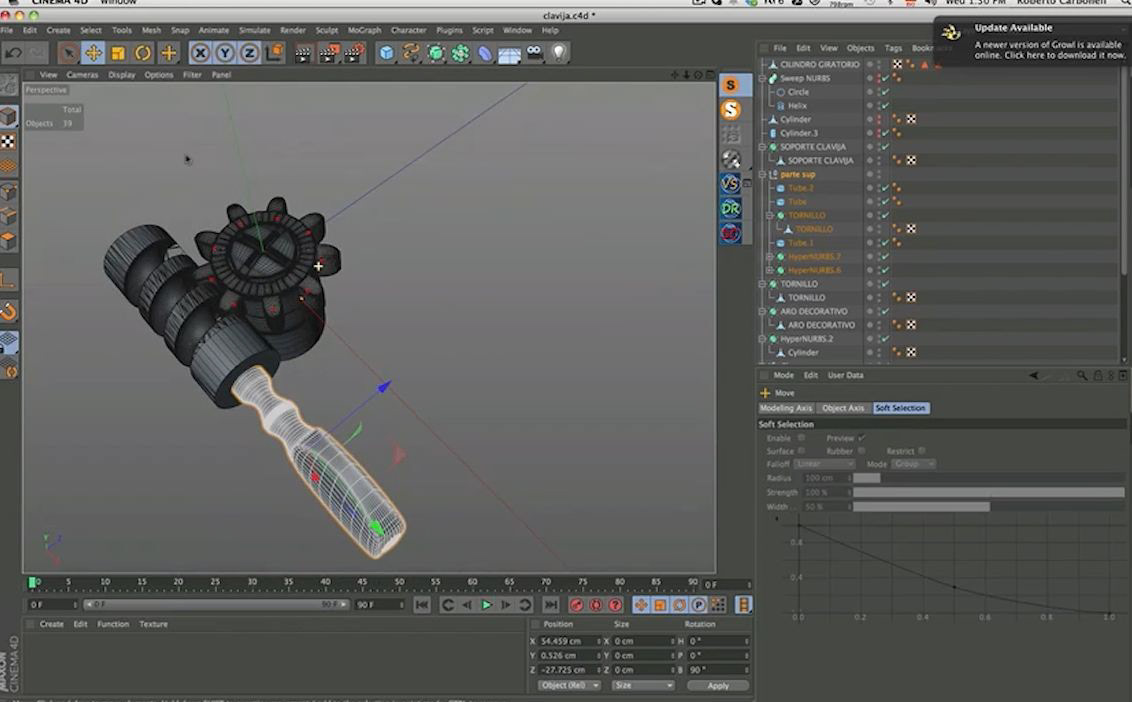The image size is (1132, 702).
Task: Collapse the ARO DECORATIVO parent object
Action: 763,311
